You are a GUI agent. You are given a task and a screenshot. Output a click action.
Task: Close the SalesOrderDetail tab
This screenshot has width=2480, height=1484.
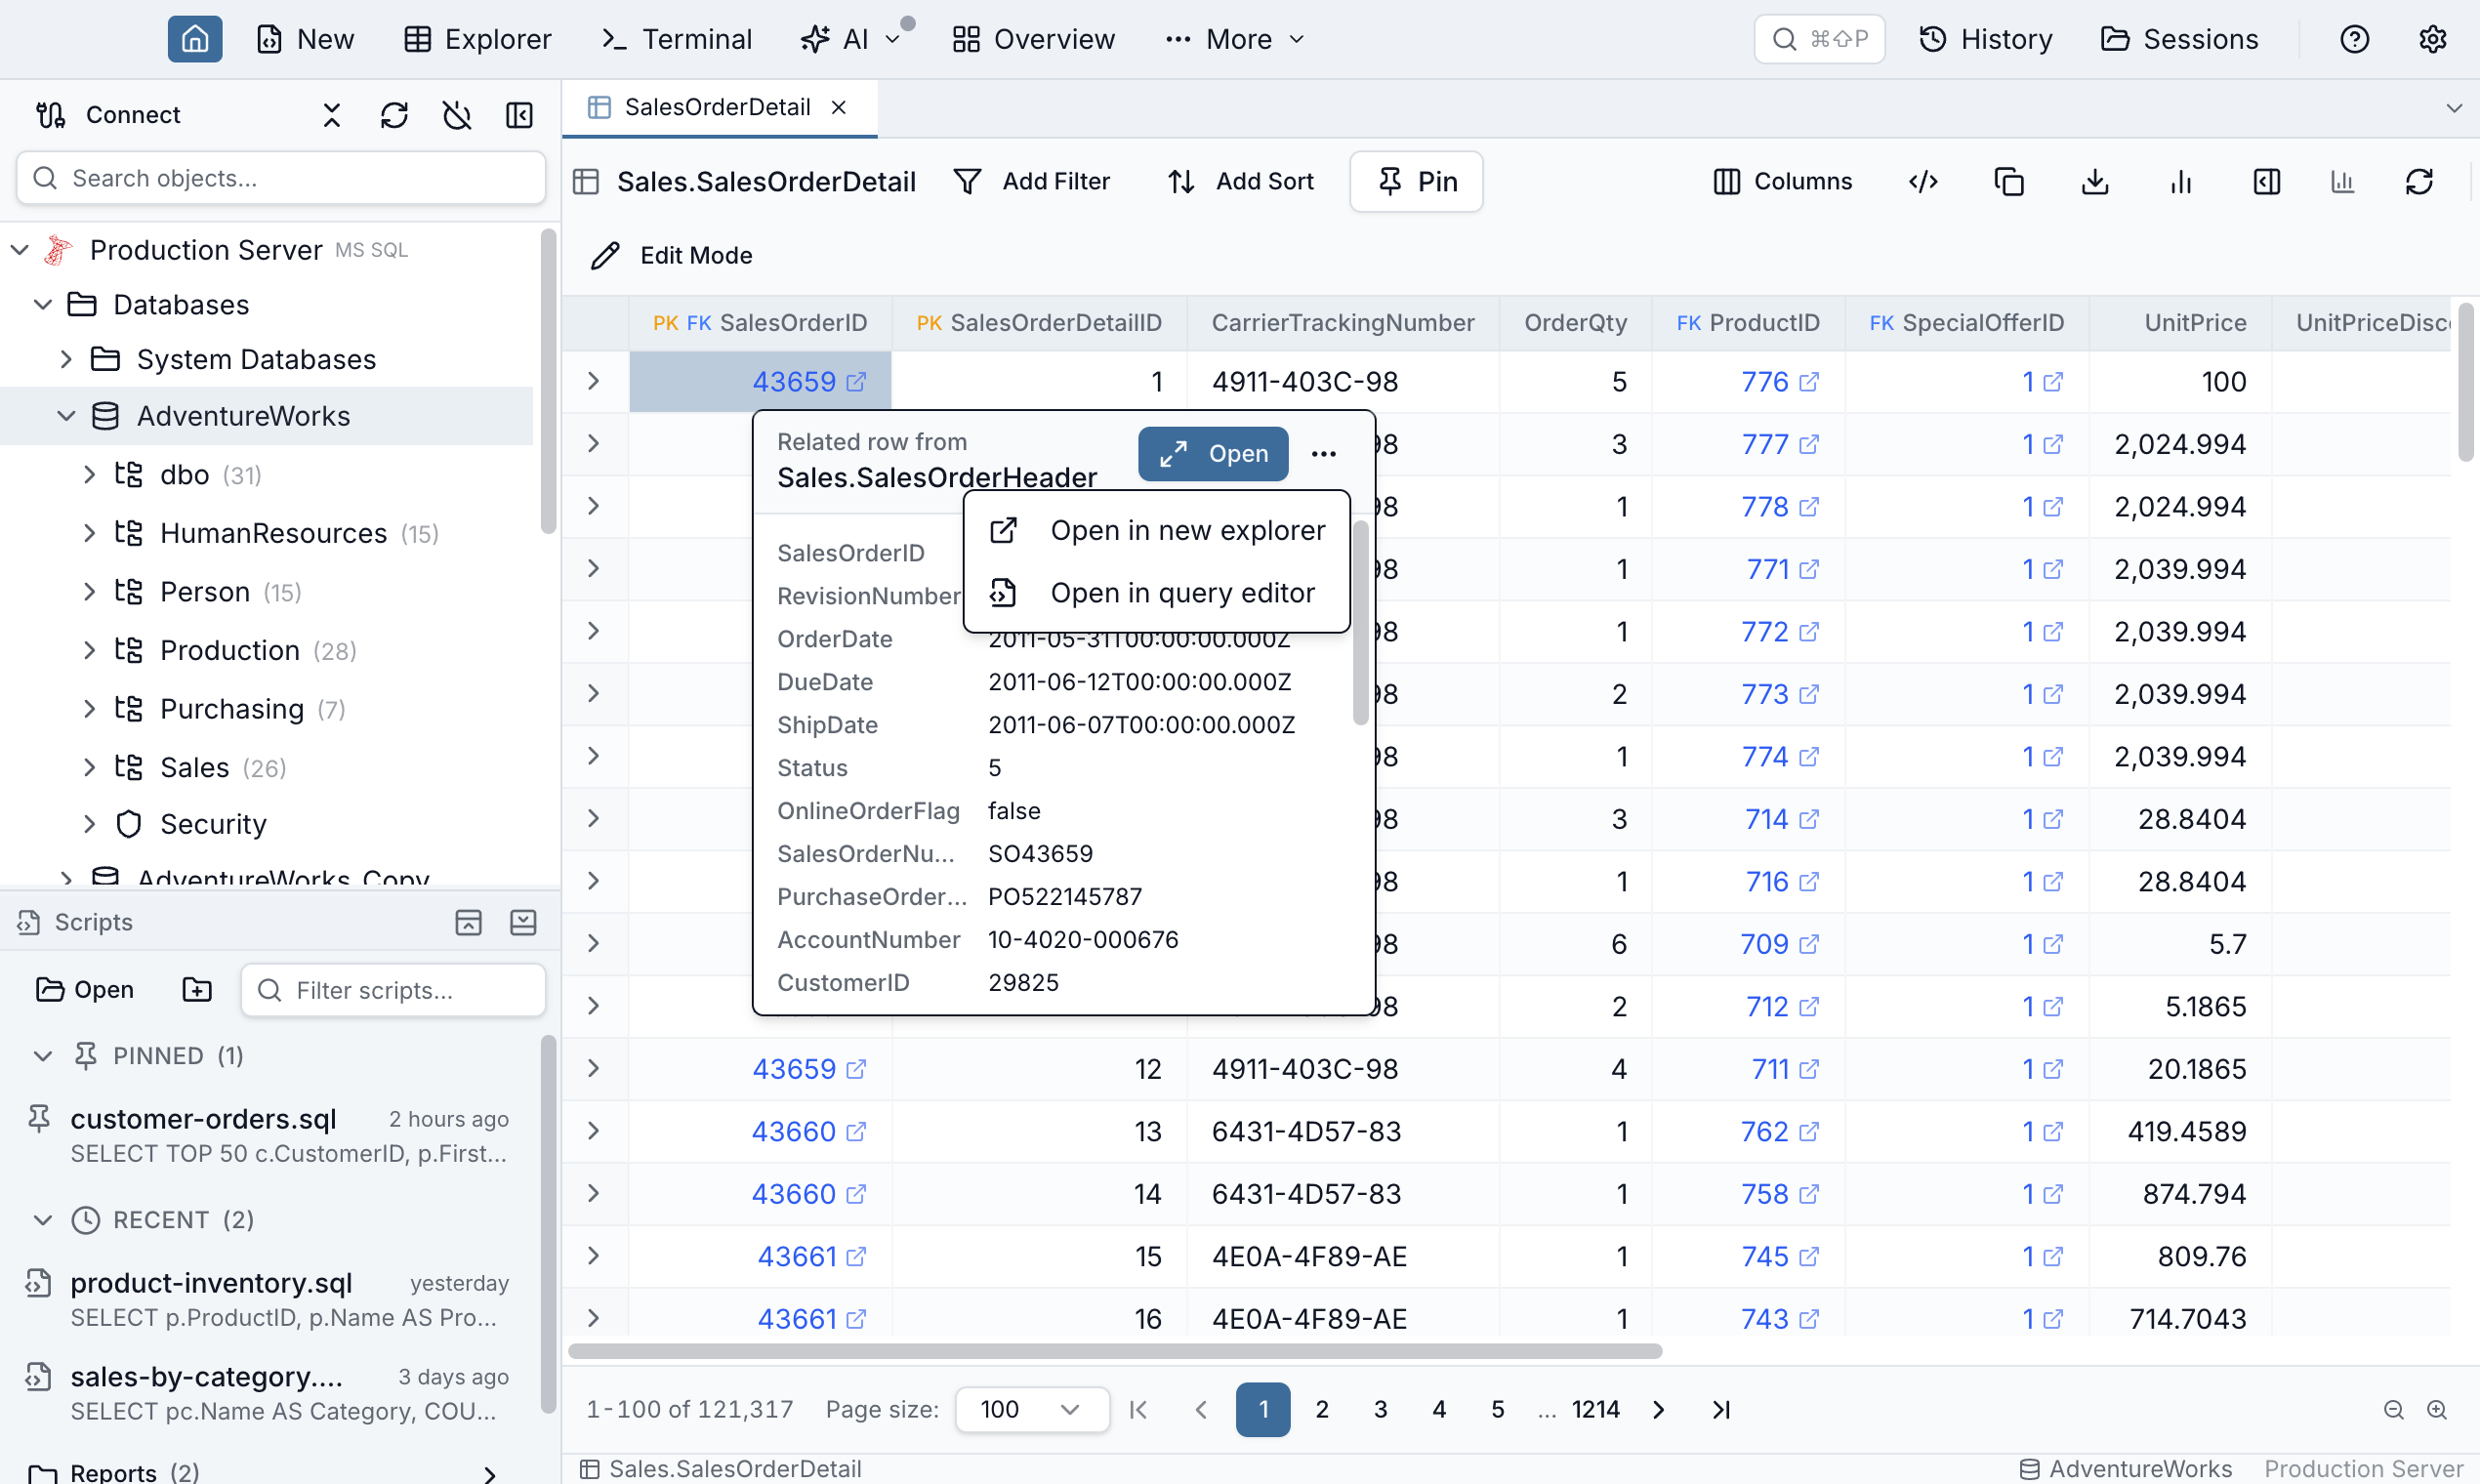tap(839, 107)
